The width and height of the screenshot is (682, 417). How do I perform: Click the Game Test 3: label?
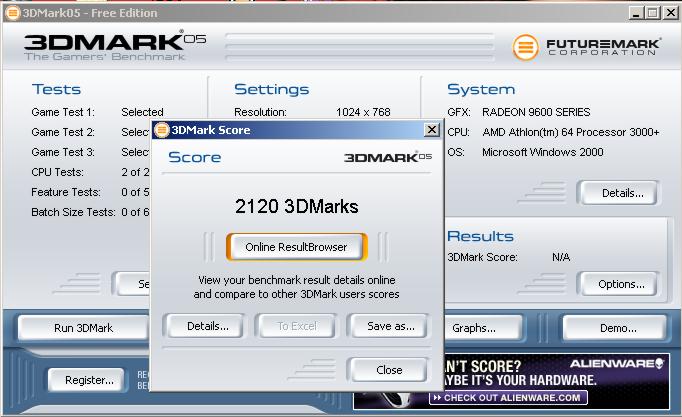(63, 152)
